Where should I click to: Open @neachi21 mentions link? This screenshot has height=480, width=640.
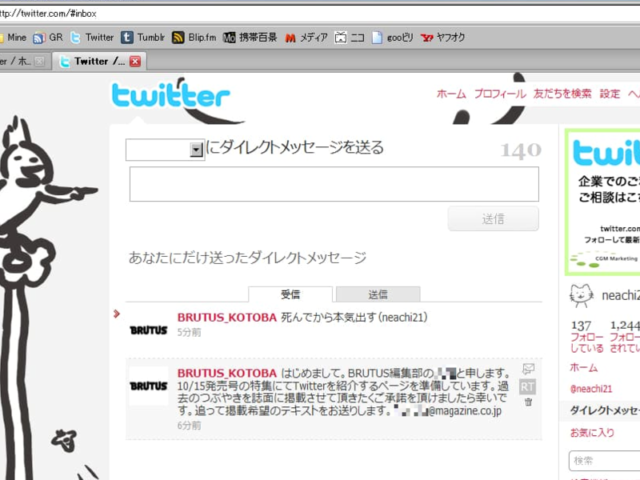click(x=591, y=389)
